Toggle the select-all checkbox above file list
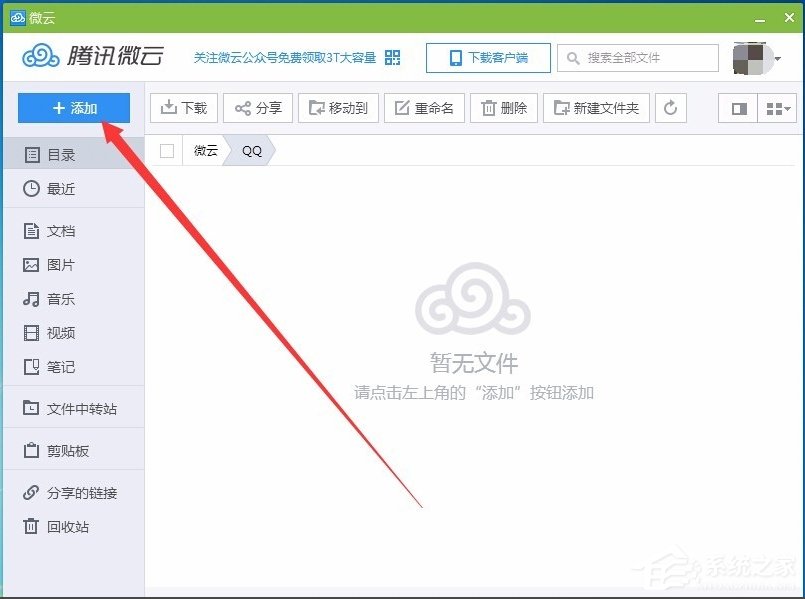The image size is (805, 599). (x=165, y=150)
